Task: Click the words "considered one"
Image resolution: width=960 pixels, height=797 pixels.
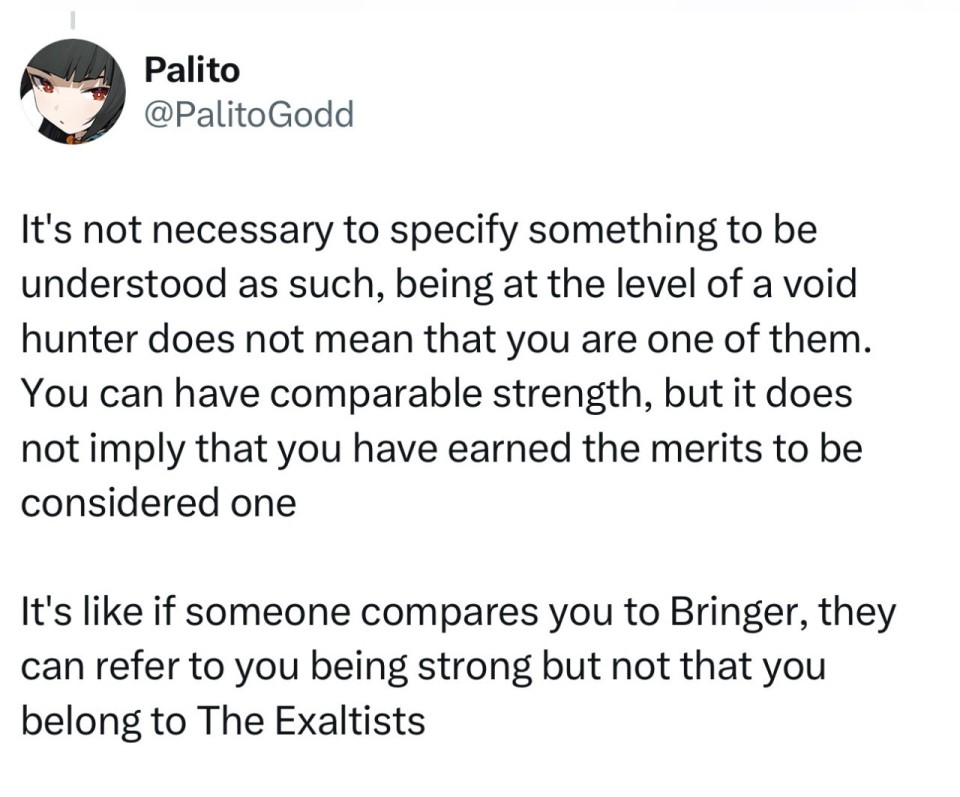Action: [x=159, y=501]
